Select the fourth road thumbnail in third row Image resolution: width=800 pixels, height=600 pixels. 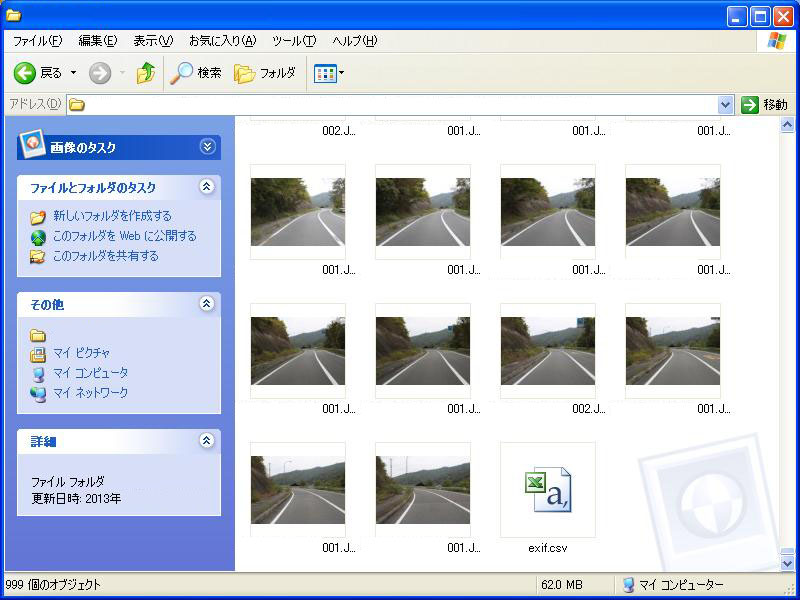pos(673,351)
